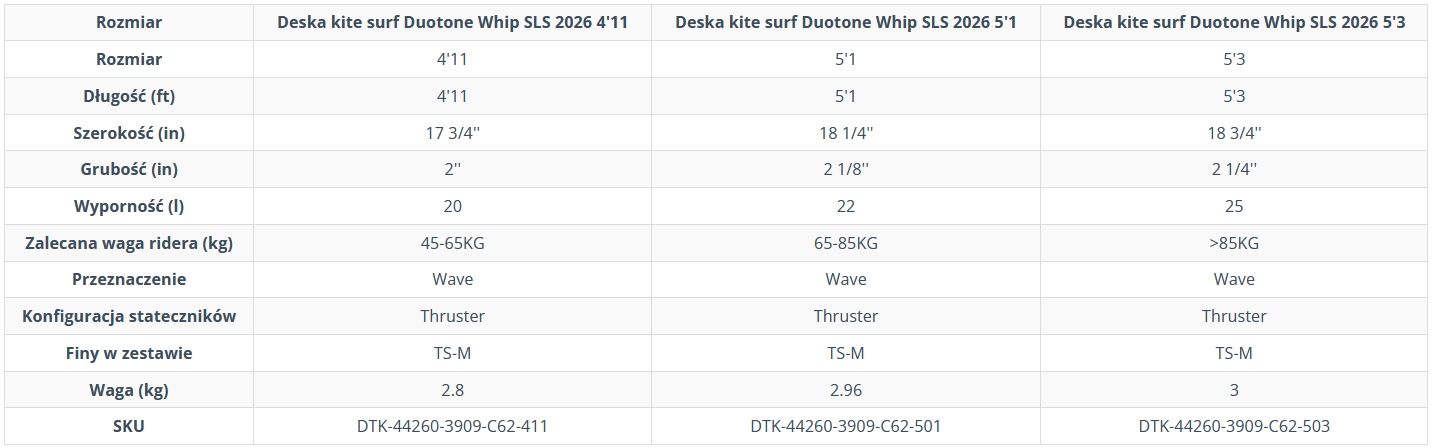Click the volume value 25
The height and width of the screenshot is (448, 1432).
[x=1234, y=206]
